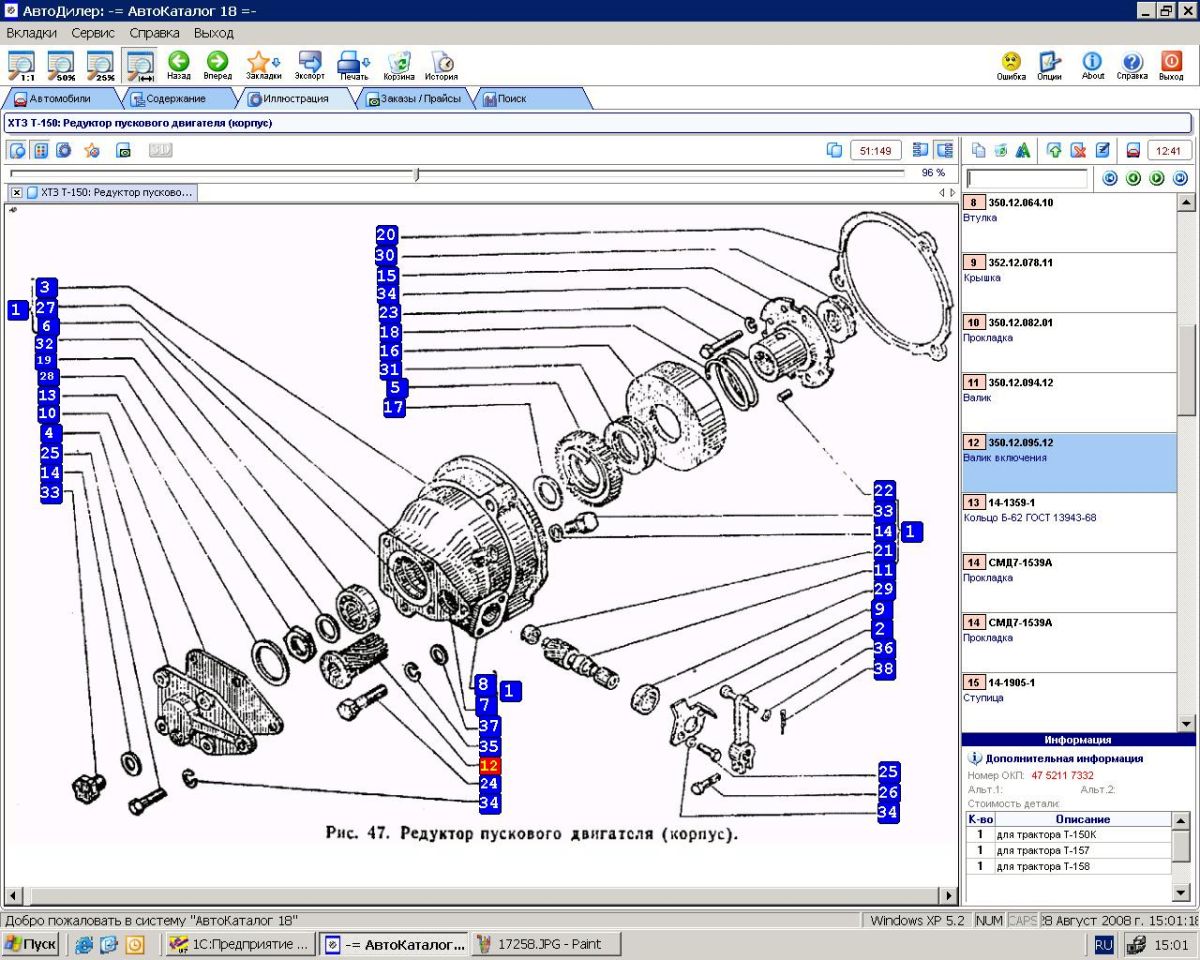Click the green Назад back arrow
The width and height of the screenshot is (1200, 960).
[x=179, y=62]
